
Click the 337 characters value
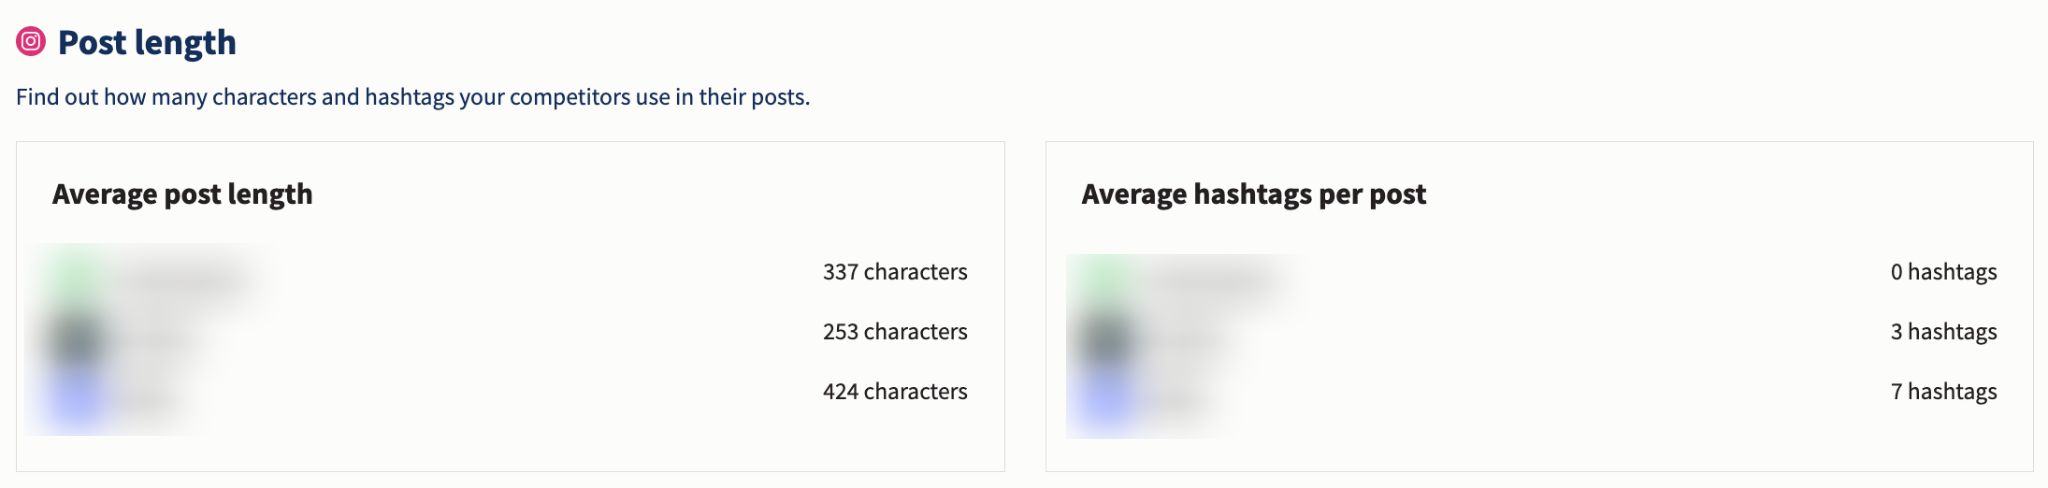(x=895, y=272)
